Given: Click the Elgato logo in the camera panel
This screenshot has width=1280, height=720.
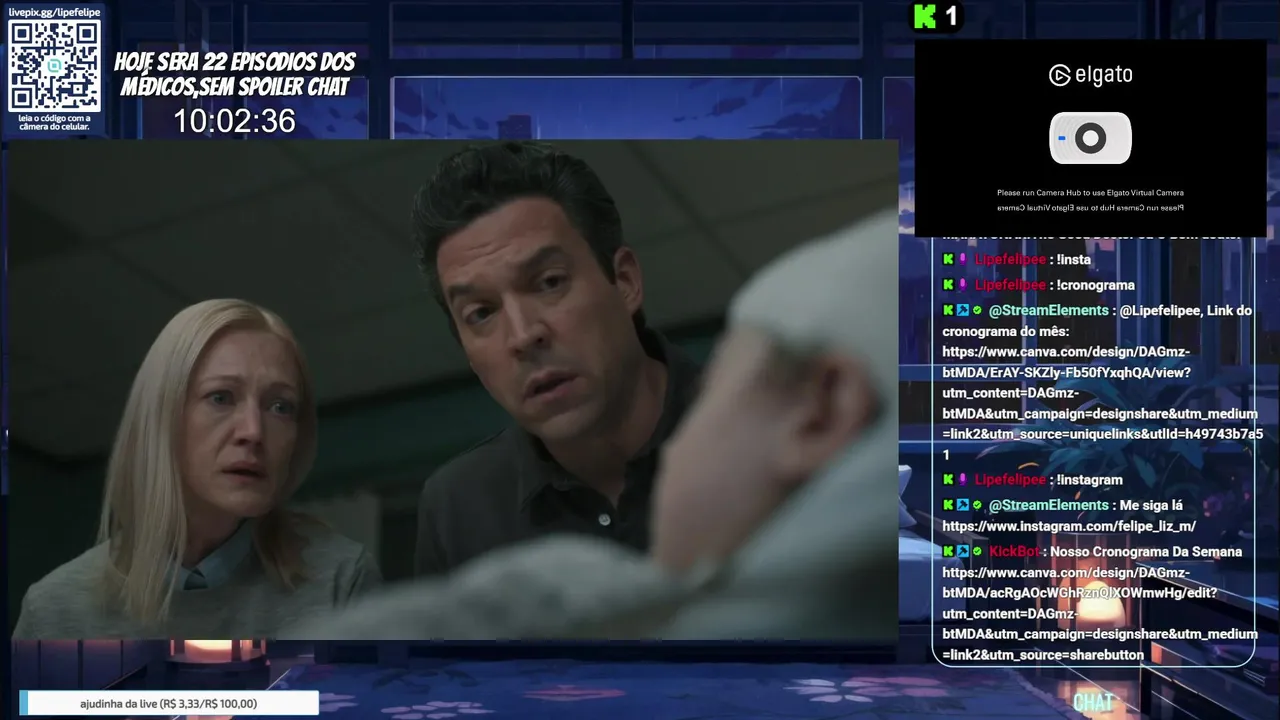Looking at the screenshot, I should pyautogui.click(x=1090, y=75).
